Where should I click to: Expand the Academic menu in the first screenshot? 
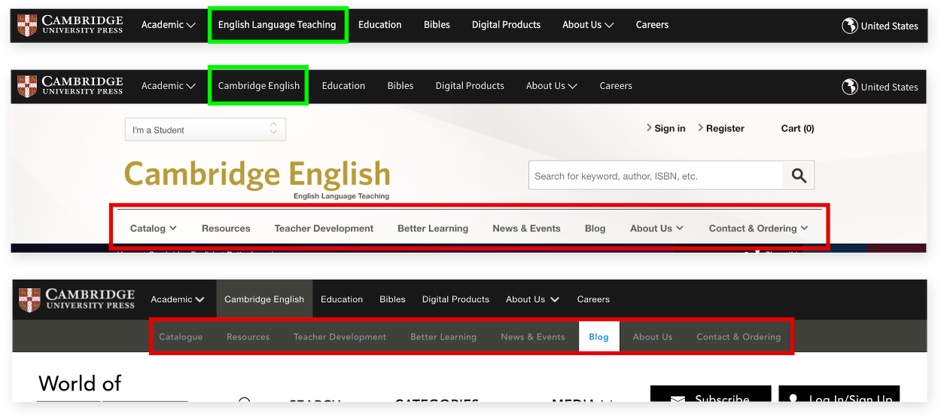(x=169, y=25)
